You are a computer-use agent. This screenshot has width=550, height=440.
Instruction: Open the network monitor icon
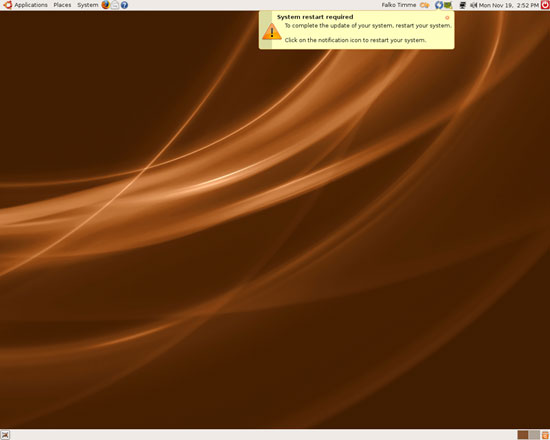tap(463, 5)
